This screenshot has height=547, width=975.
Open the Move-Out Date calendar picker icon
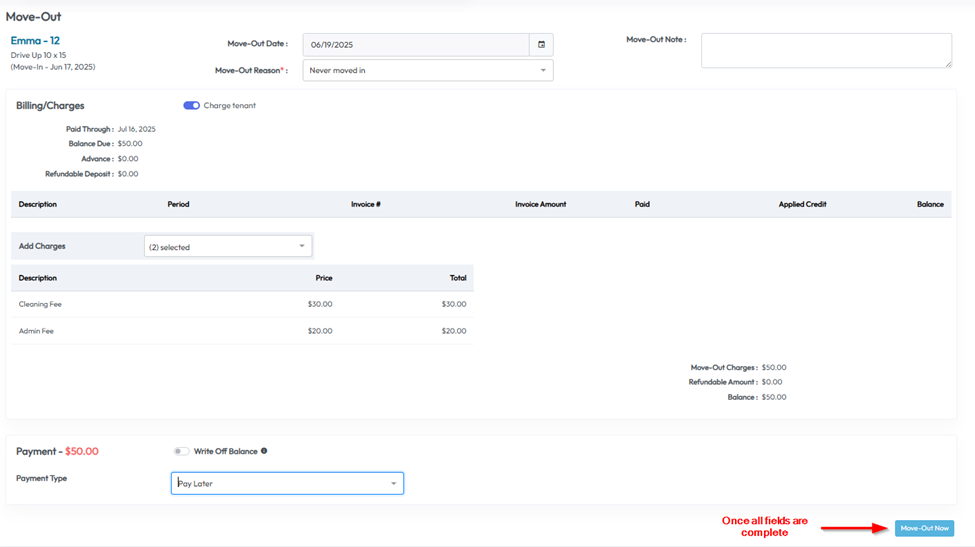coord(541,45)
